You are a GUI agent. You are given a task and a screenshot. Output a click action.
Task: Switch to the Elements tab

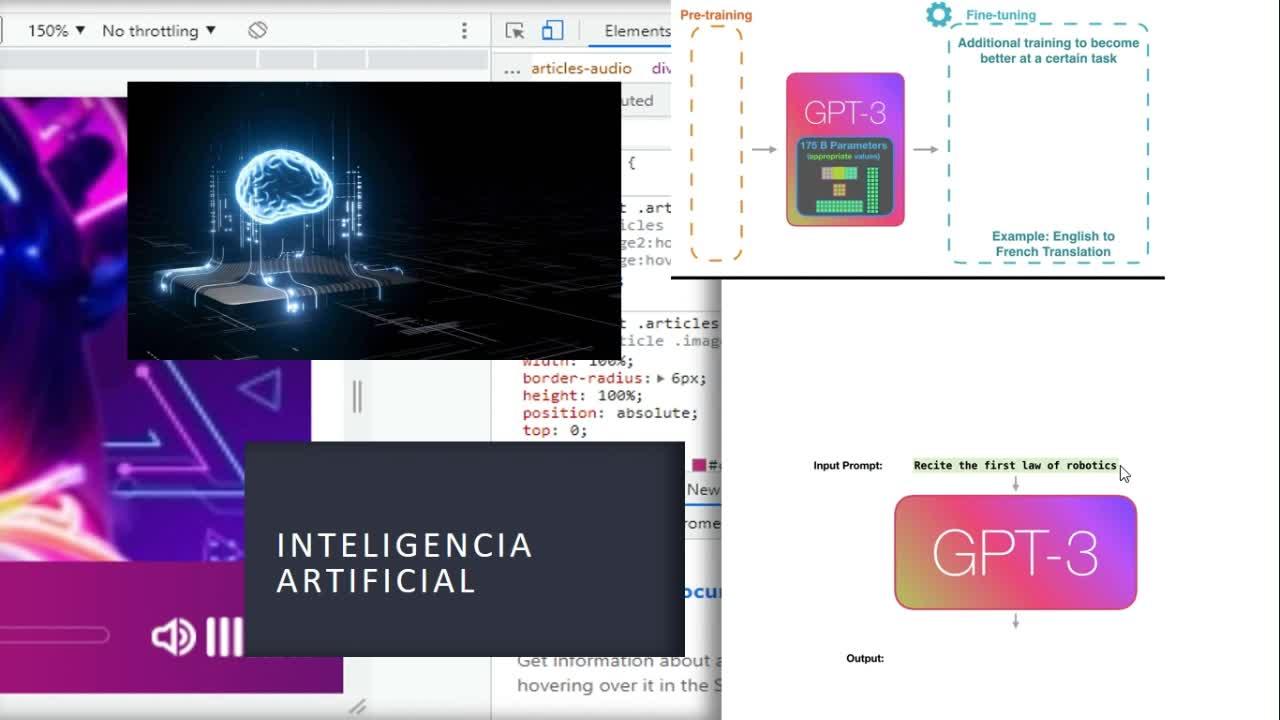click(x=637, y=31)
